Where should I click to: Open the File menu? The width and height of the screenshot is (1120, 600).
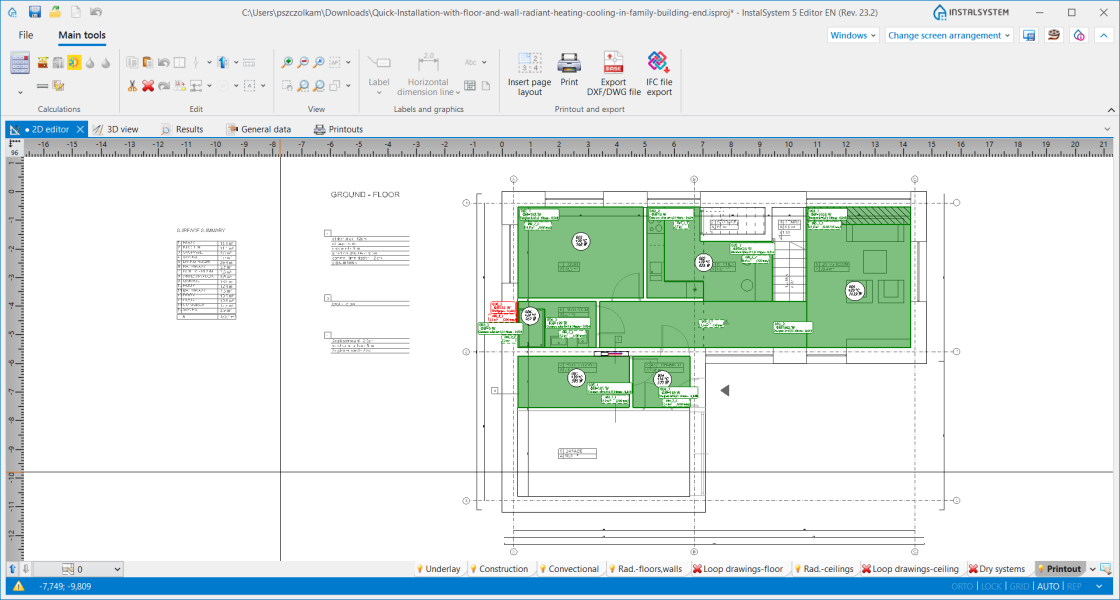26,35
